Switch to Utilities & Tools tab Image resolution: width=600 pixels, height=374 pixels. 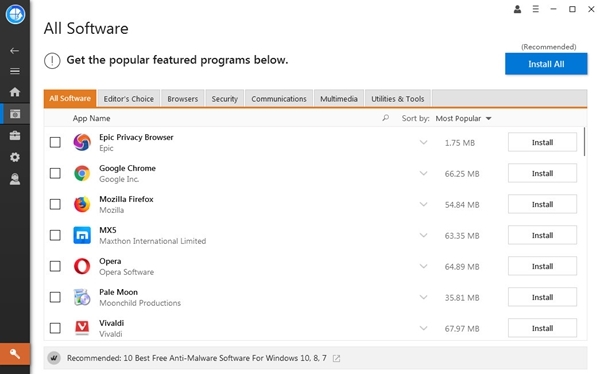(x=398, y=99)
